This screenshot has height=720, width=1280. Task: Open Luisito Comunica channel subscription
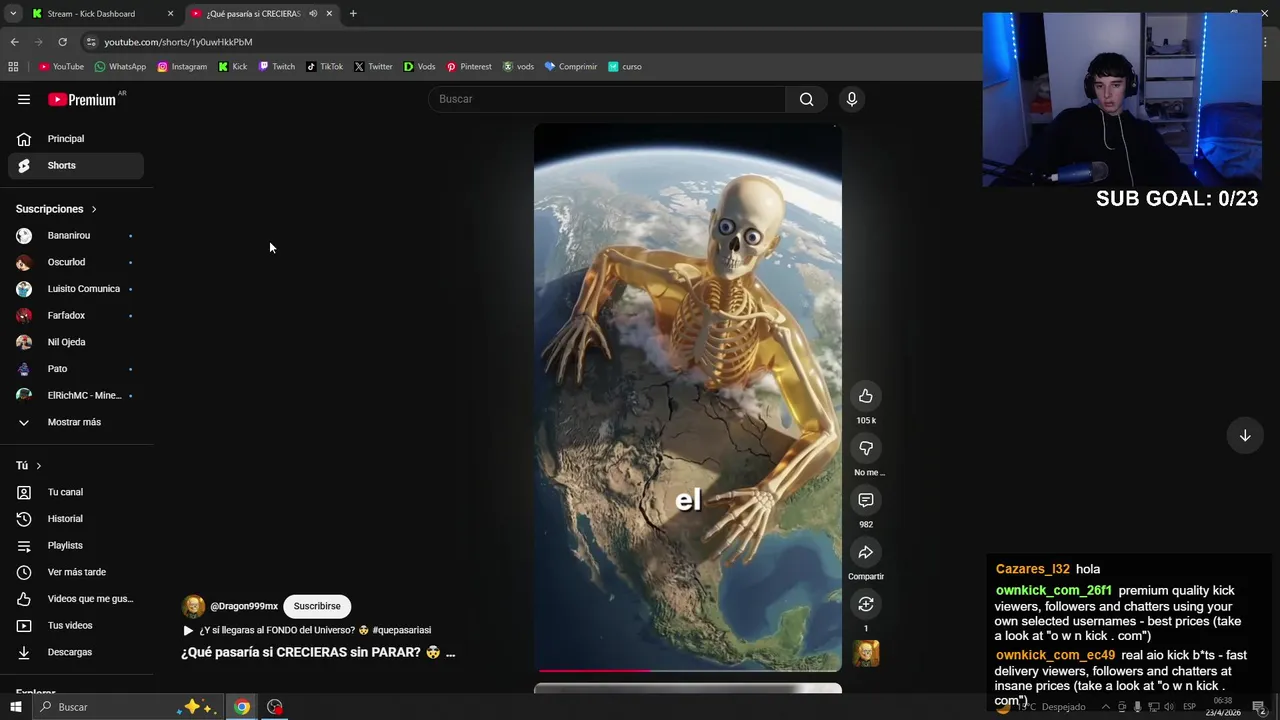pyautogui.click(x=76, y=289)
